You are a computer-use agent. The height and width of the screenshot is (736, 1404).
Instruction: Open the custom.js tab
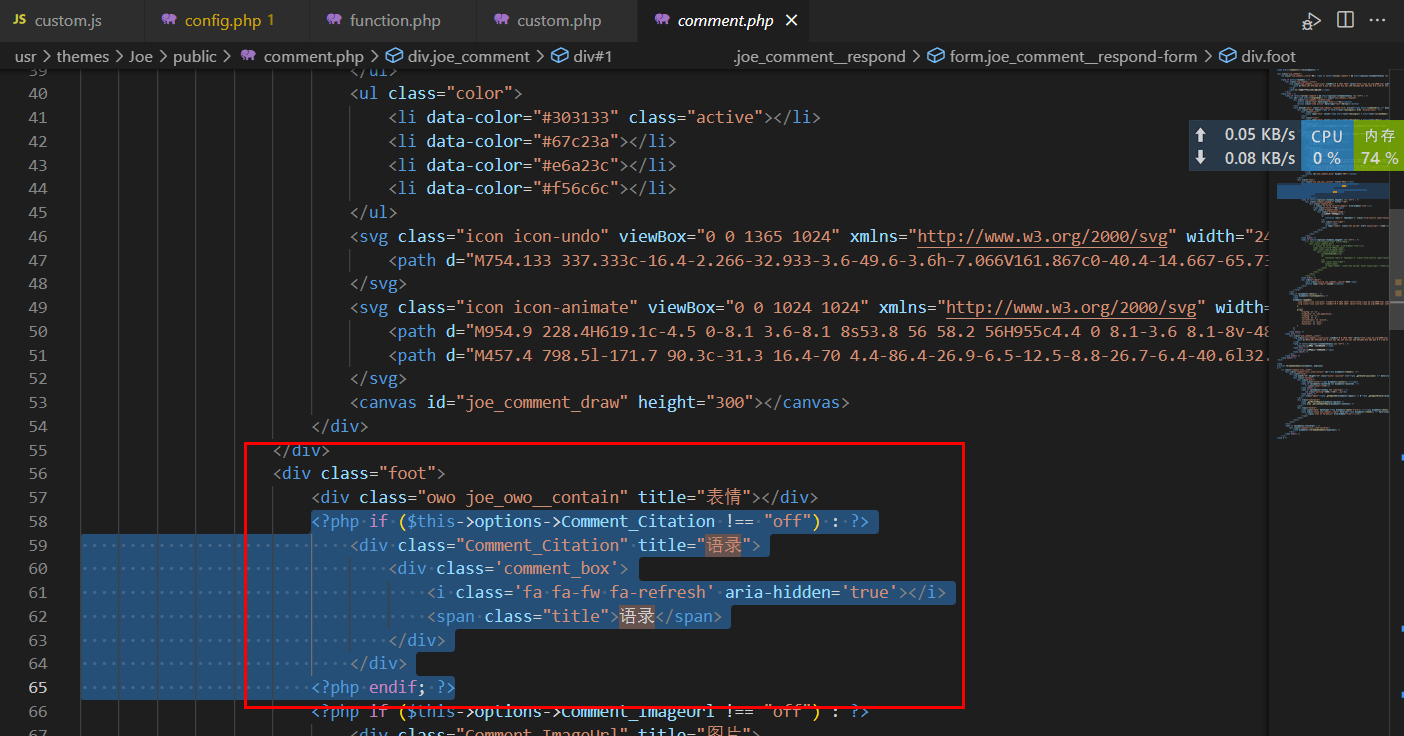coord(67,21)
